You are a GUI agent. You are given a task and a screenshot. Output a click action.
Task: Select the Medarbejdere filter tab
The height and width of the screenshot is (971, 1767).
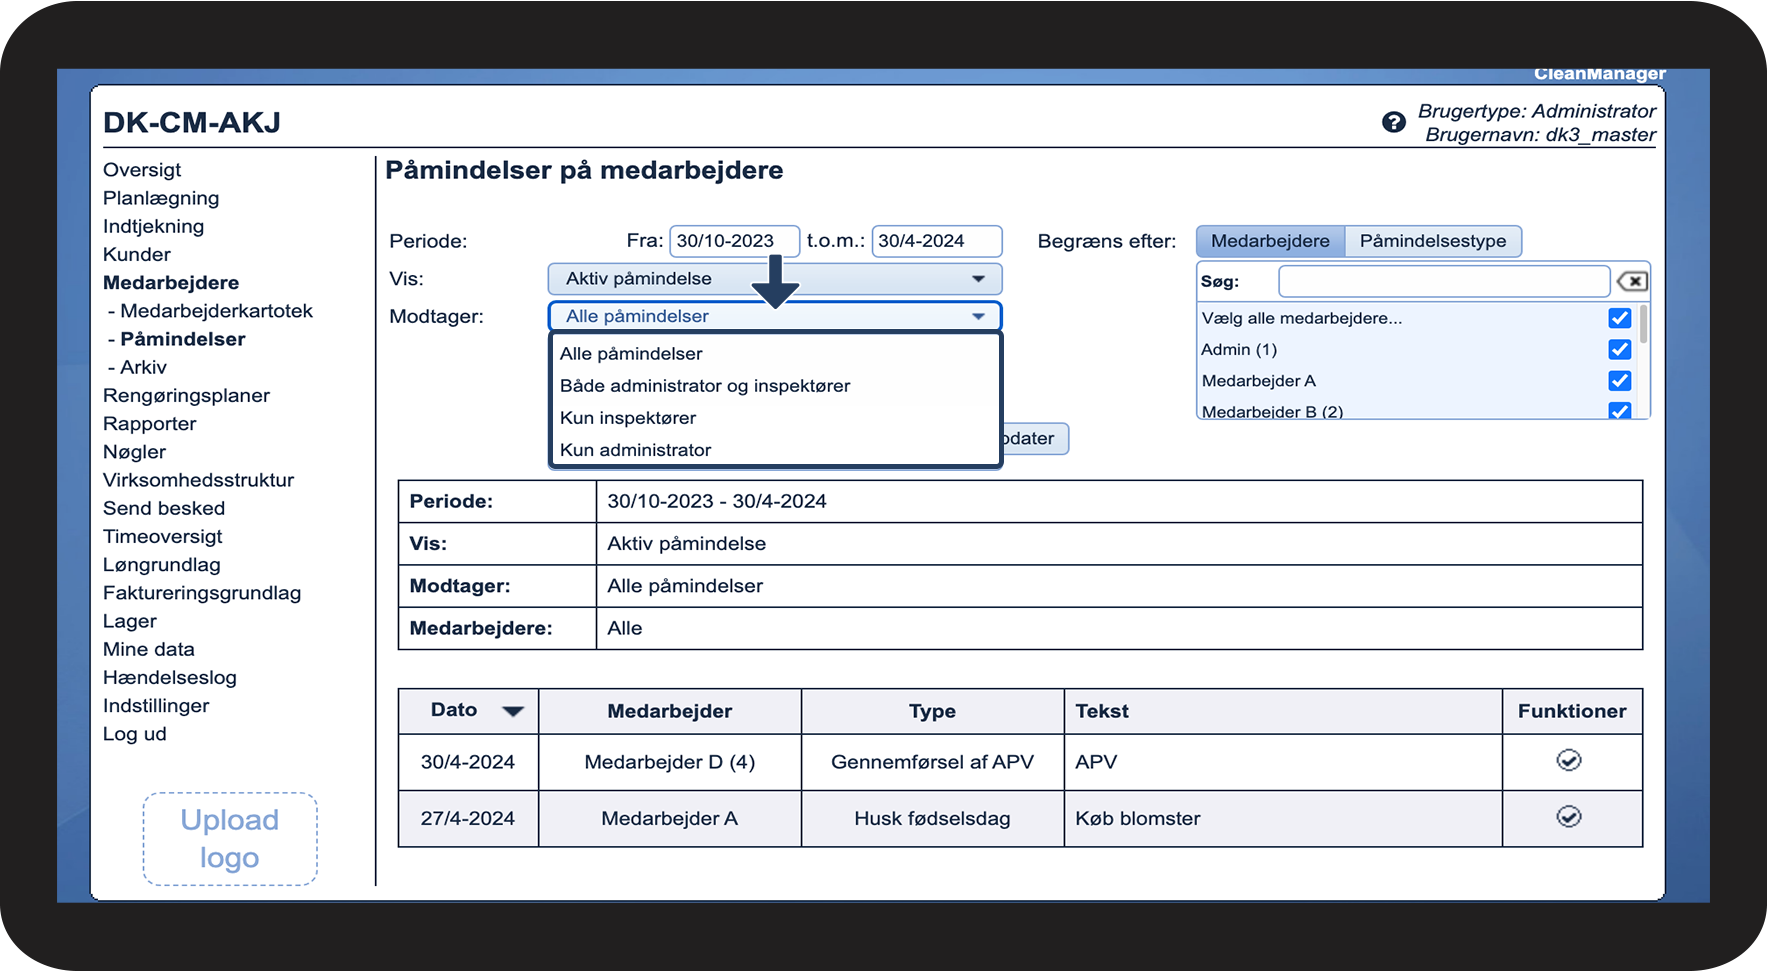tap(1270, 241)
